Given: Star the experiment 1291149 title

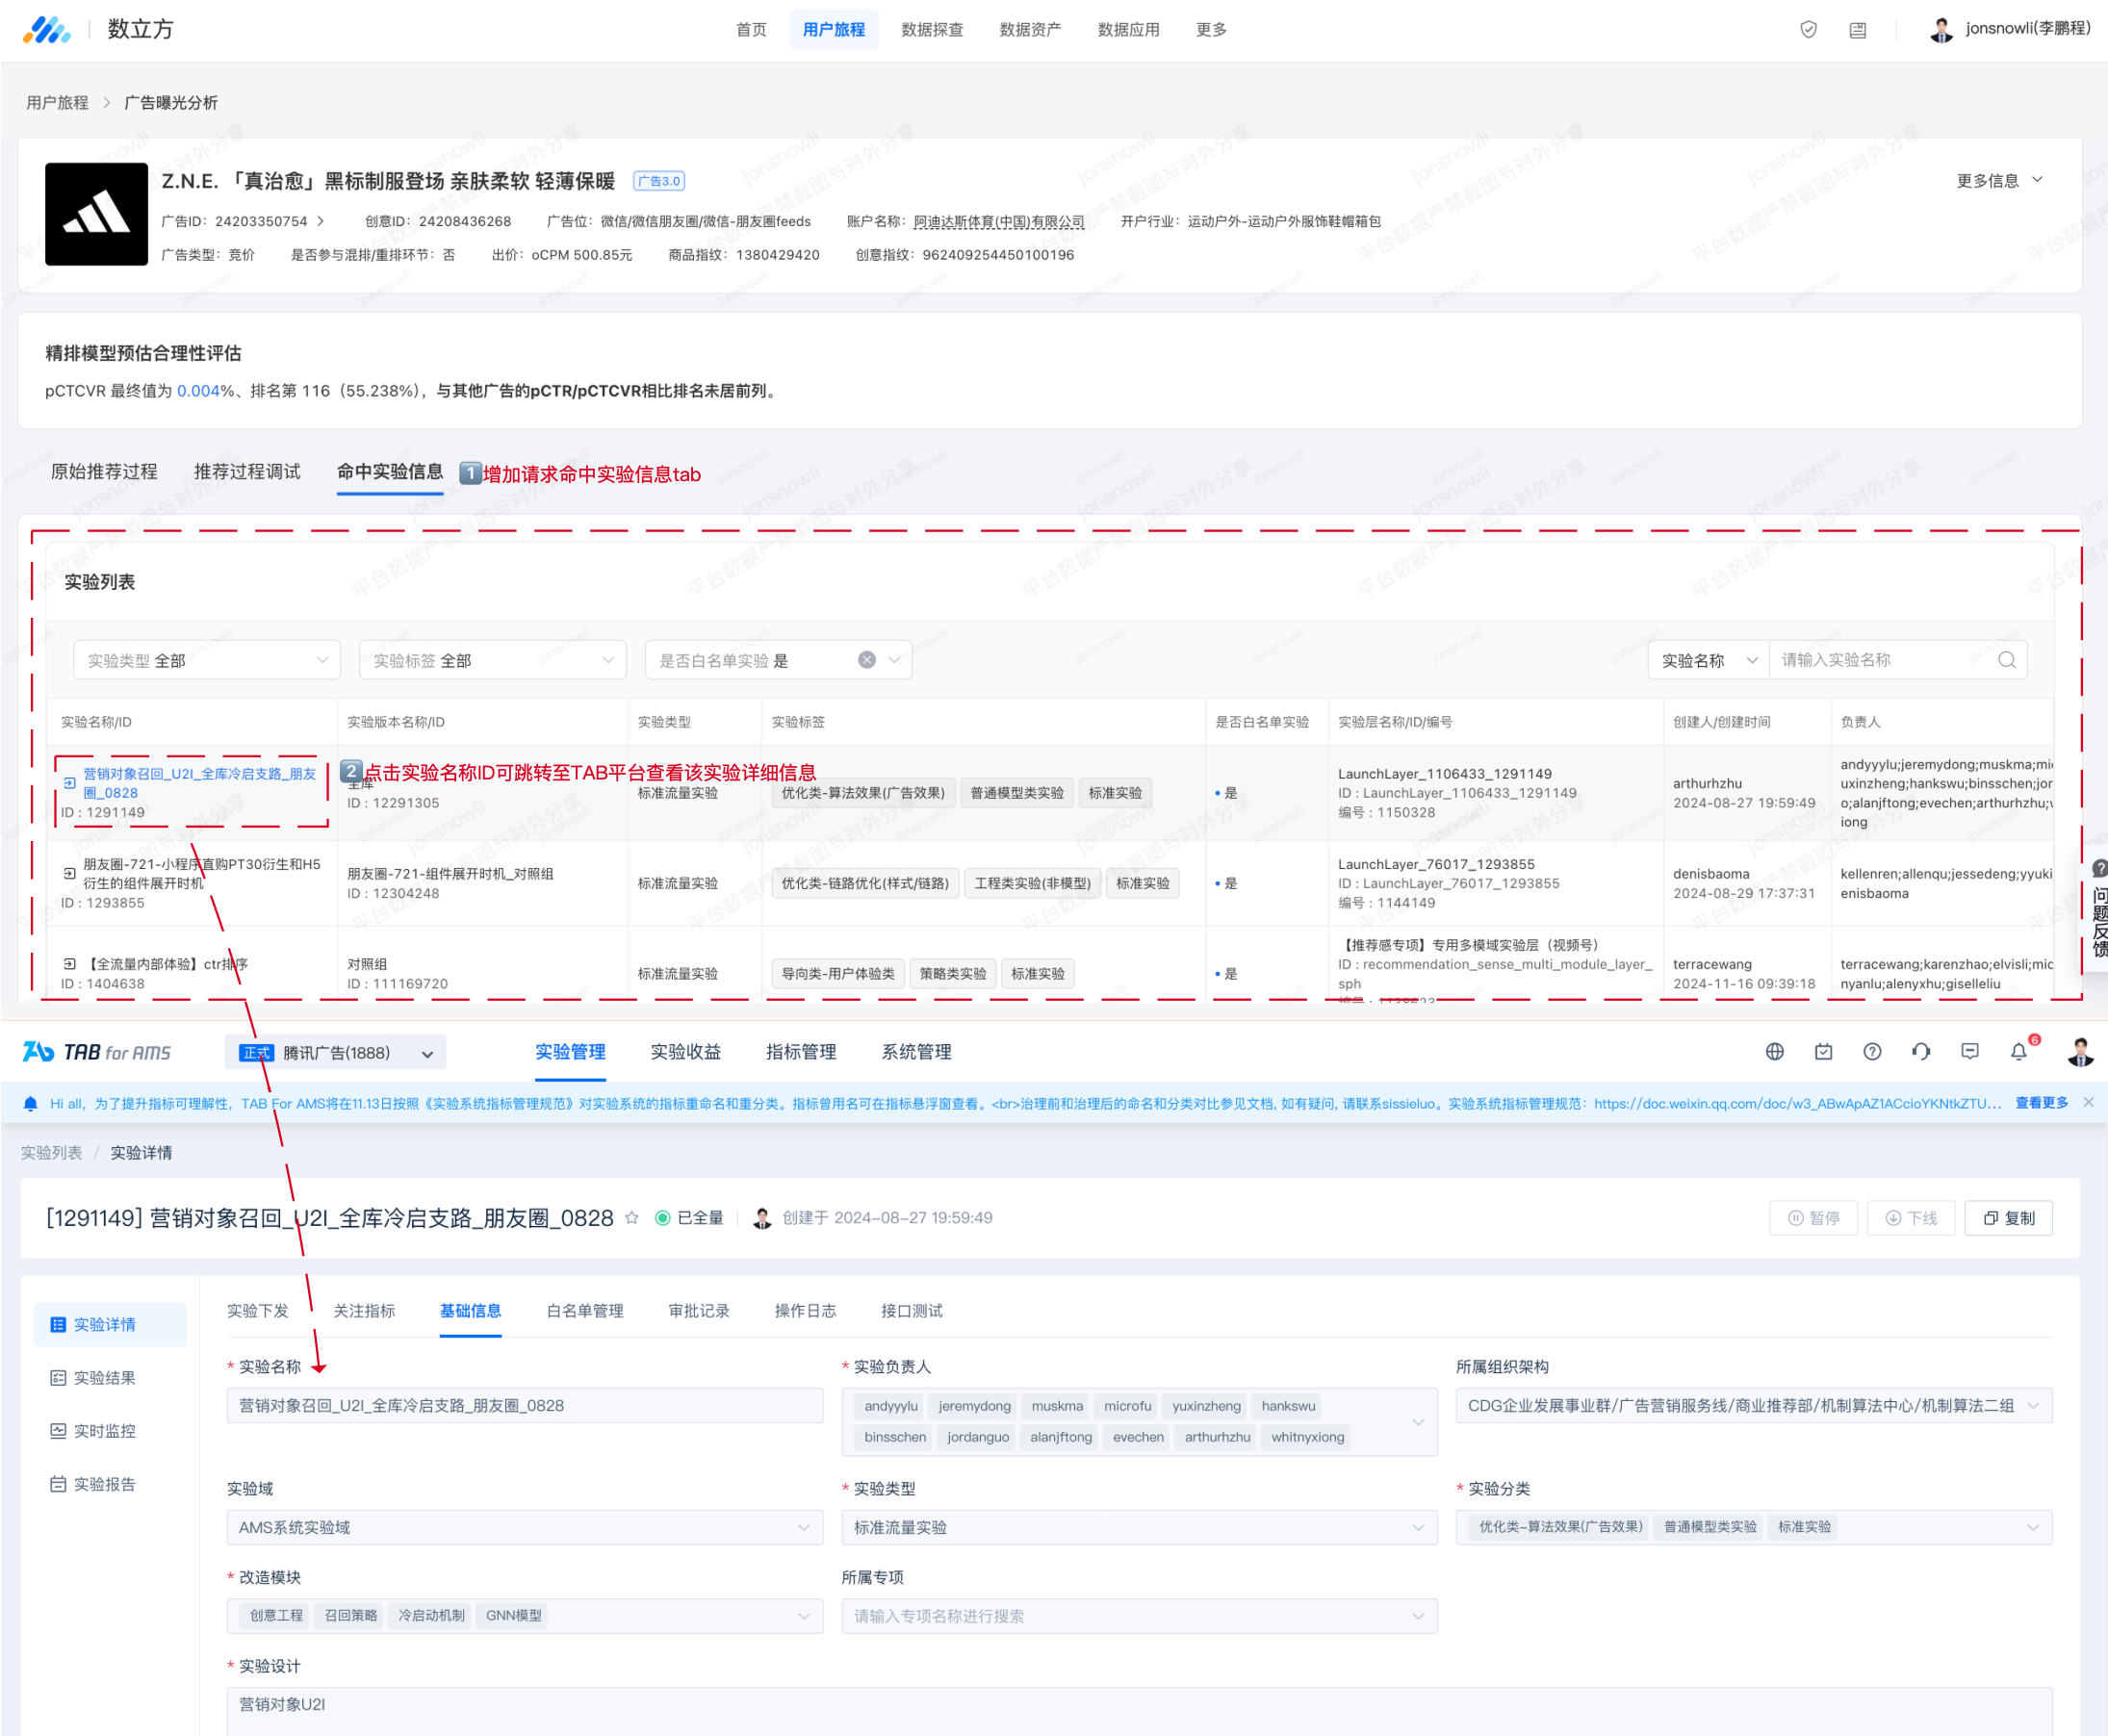Looking at the screenshot, I should (632, 1218).
